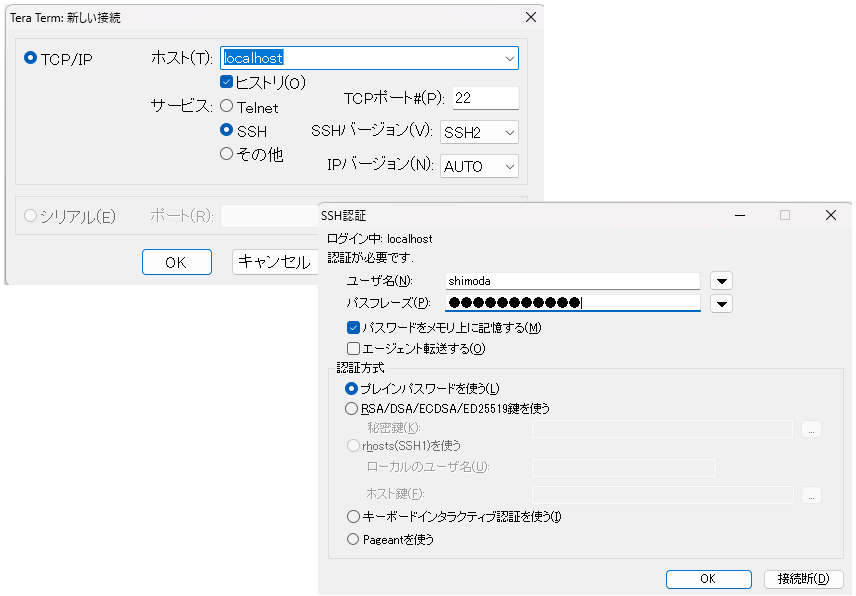Close the Tera Term 新しい接続 dialog
Viewport: 856px width, 596px height.
[531, 17]
